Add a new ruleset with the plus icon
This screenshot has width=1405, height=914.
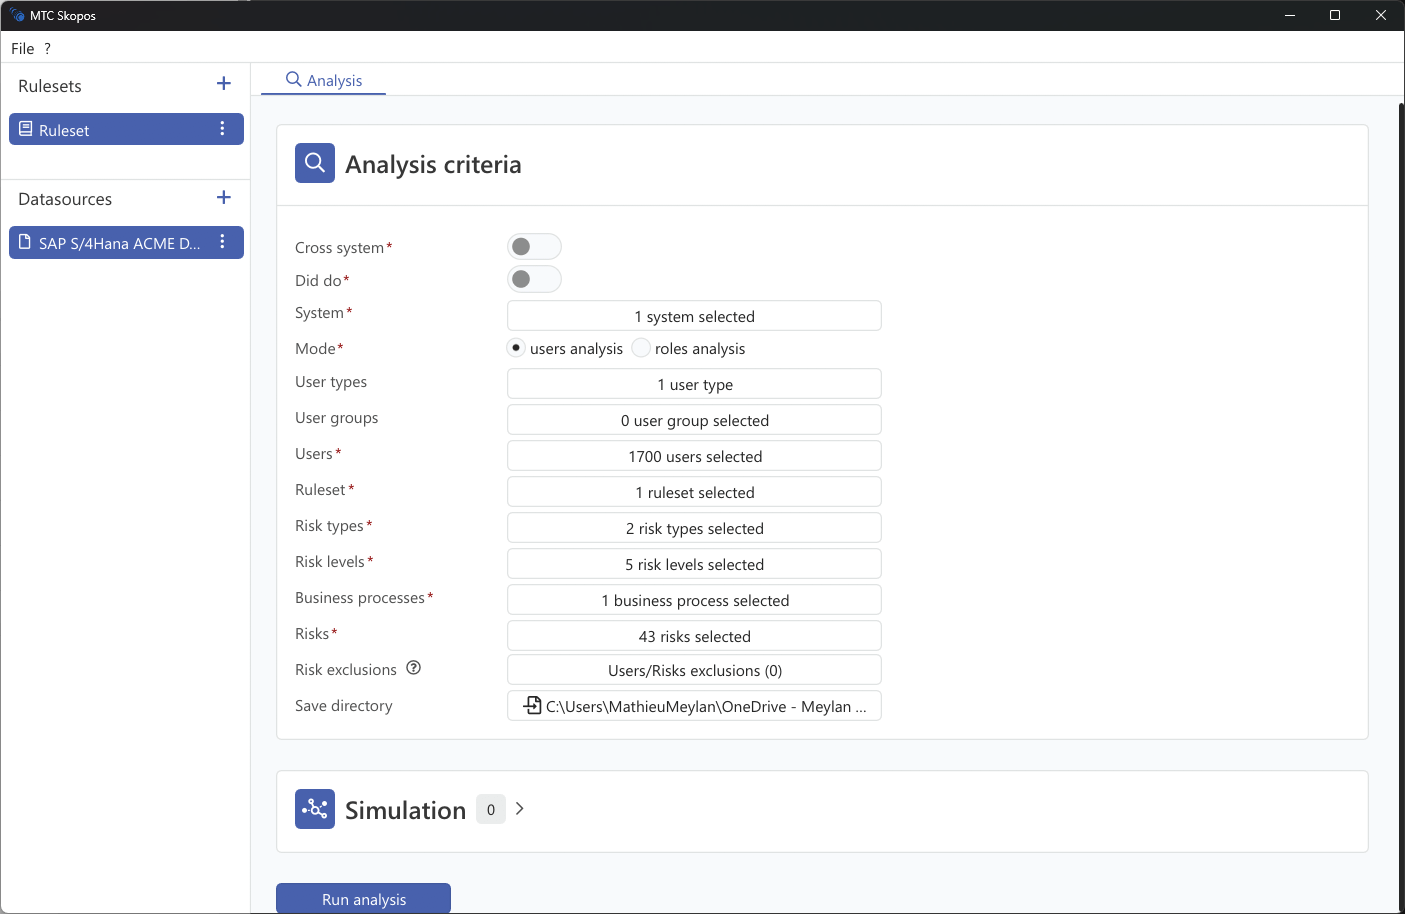point(223,84)
